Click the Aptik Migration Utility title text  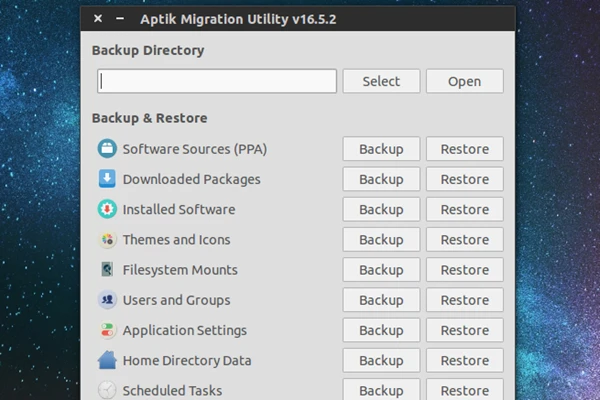[238, 19]
